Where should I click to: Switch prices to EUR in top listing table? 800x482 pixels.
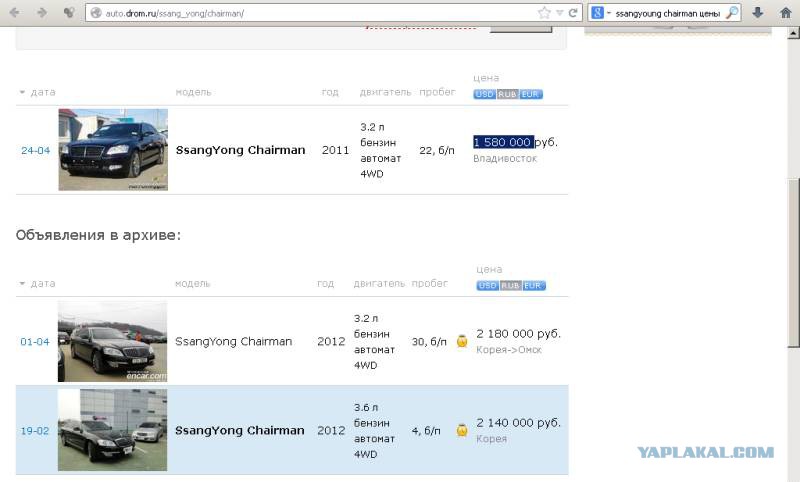click(x=531, y=94)
